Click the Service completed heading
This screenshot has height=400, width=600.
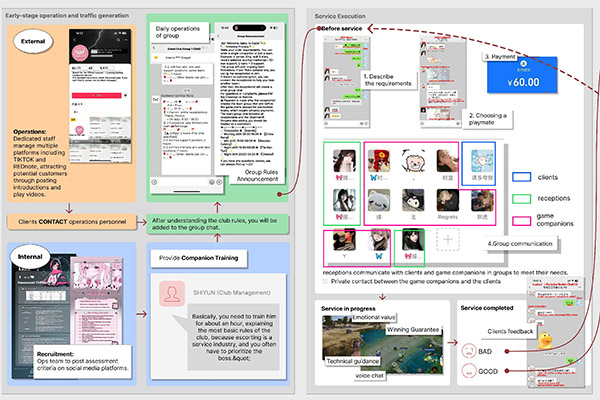click(487, 308)
